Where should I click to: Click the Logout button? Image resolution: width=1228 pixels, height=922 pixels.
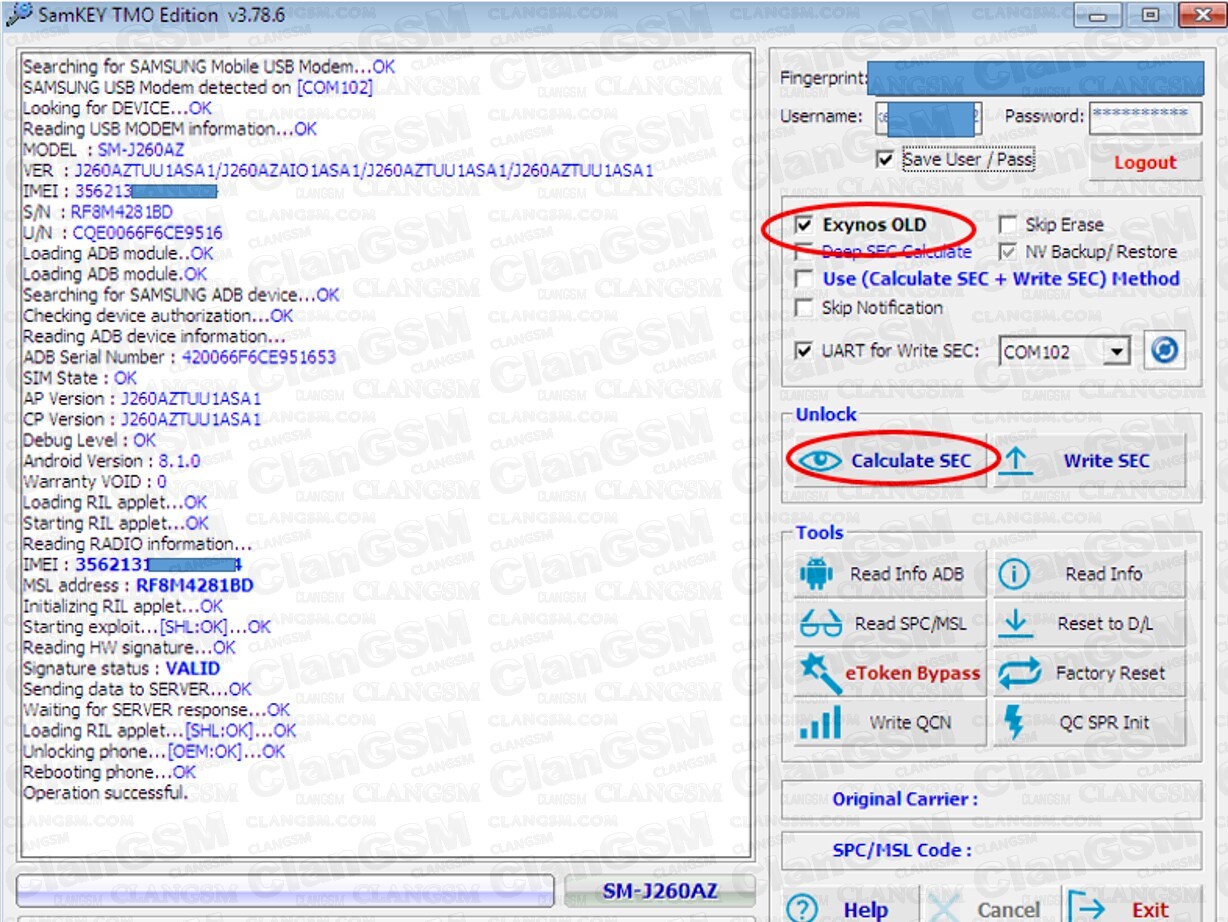point(1145,163)
